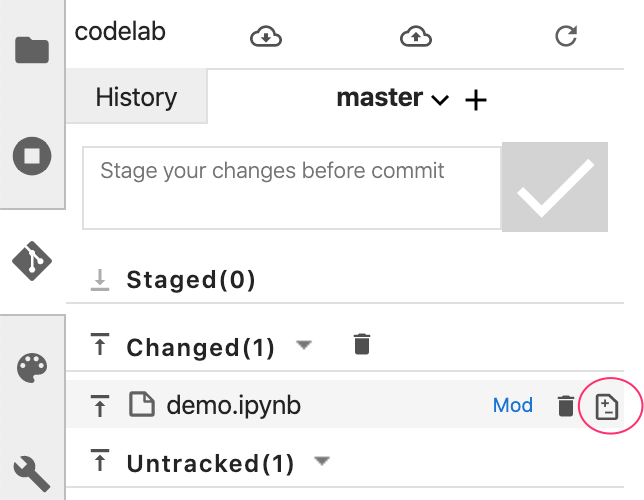Image resolution: width=644 pixels, height=500 pixels.
Task: Pull changes with cloud download icon
Action: 265,37
